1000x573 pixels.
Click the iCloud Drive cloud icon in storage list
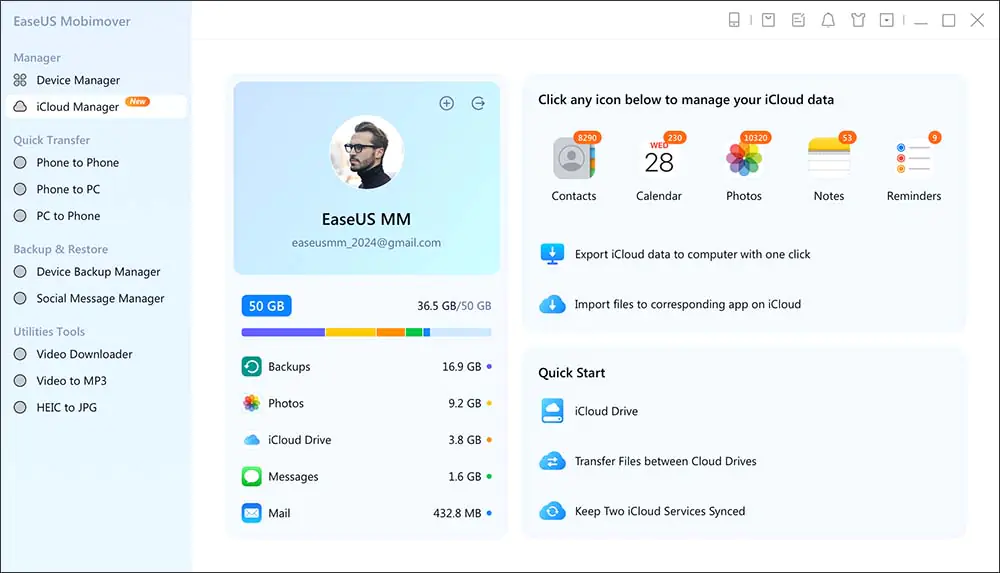[x=252, y=440]
